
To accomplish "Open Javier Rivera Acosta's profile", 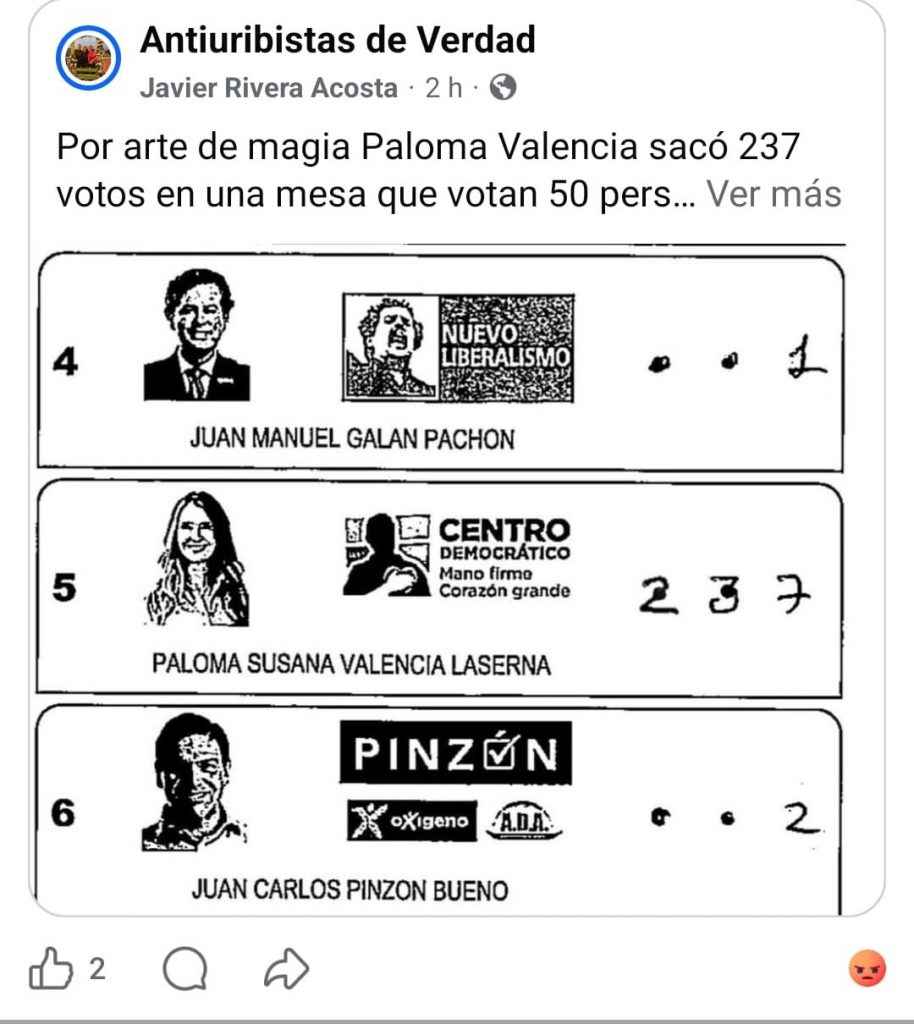I will (x=269, y=88).
